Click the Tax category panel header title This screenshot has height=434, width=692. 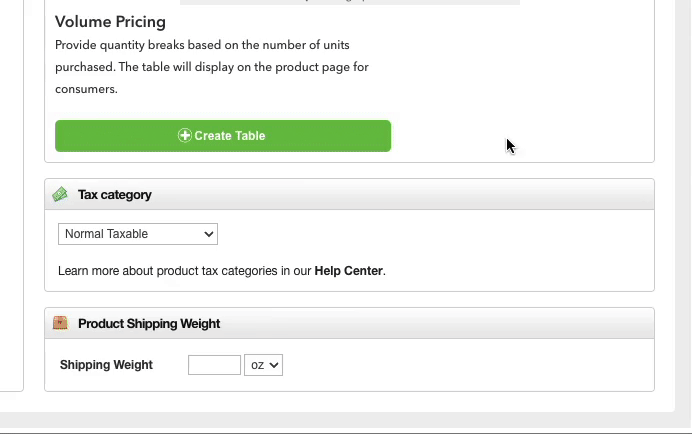coord(115,195)
